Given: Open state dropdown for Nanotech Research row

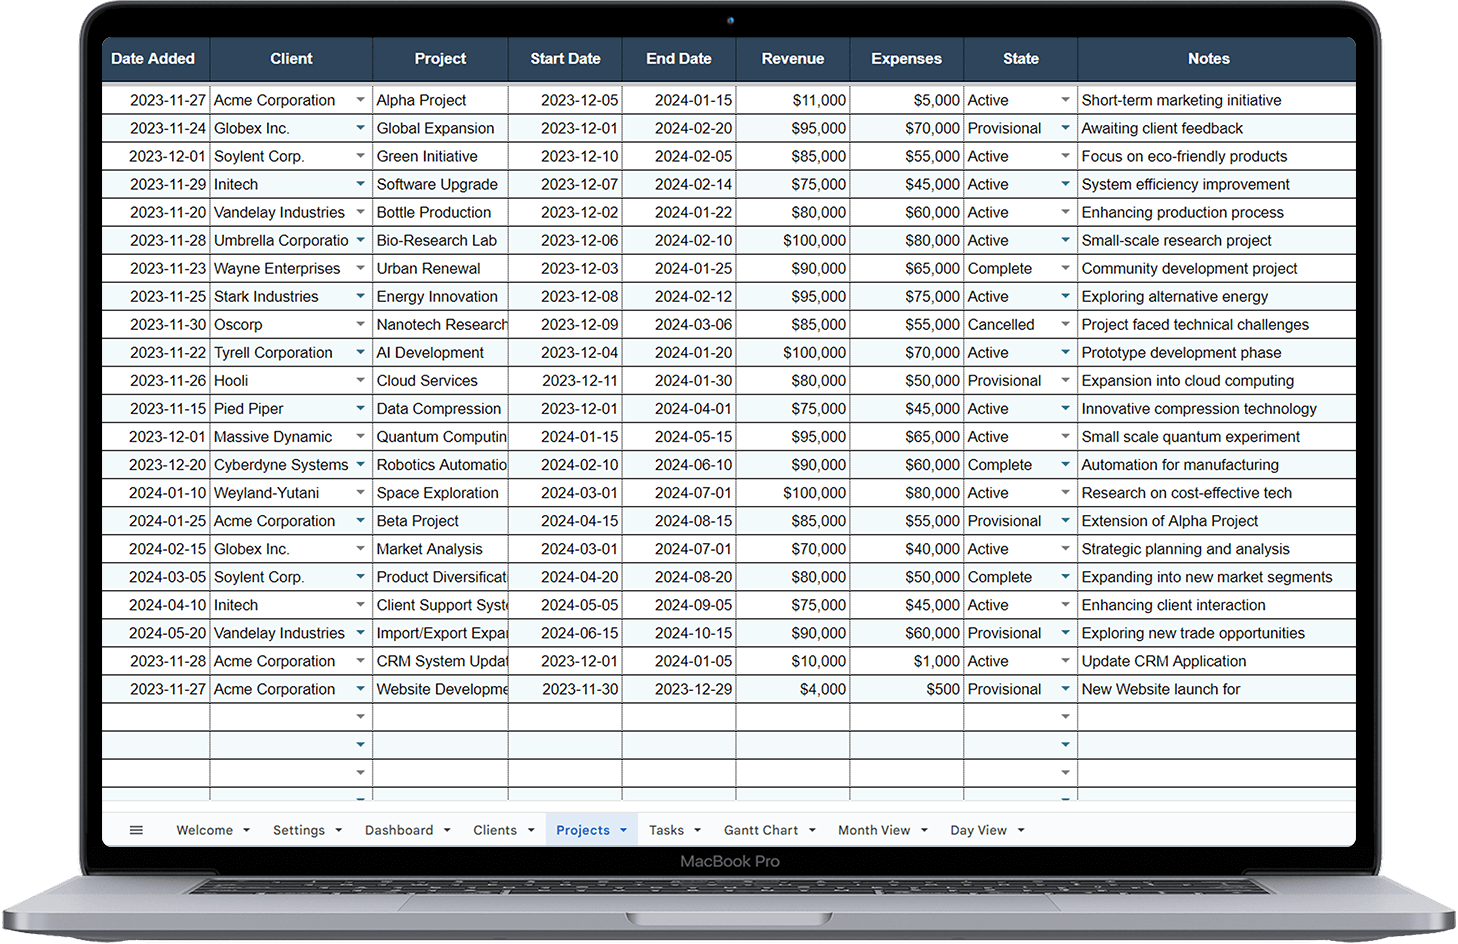Looking at the screenshot, I should 1065,324.
